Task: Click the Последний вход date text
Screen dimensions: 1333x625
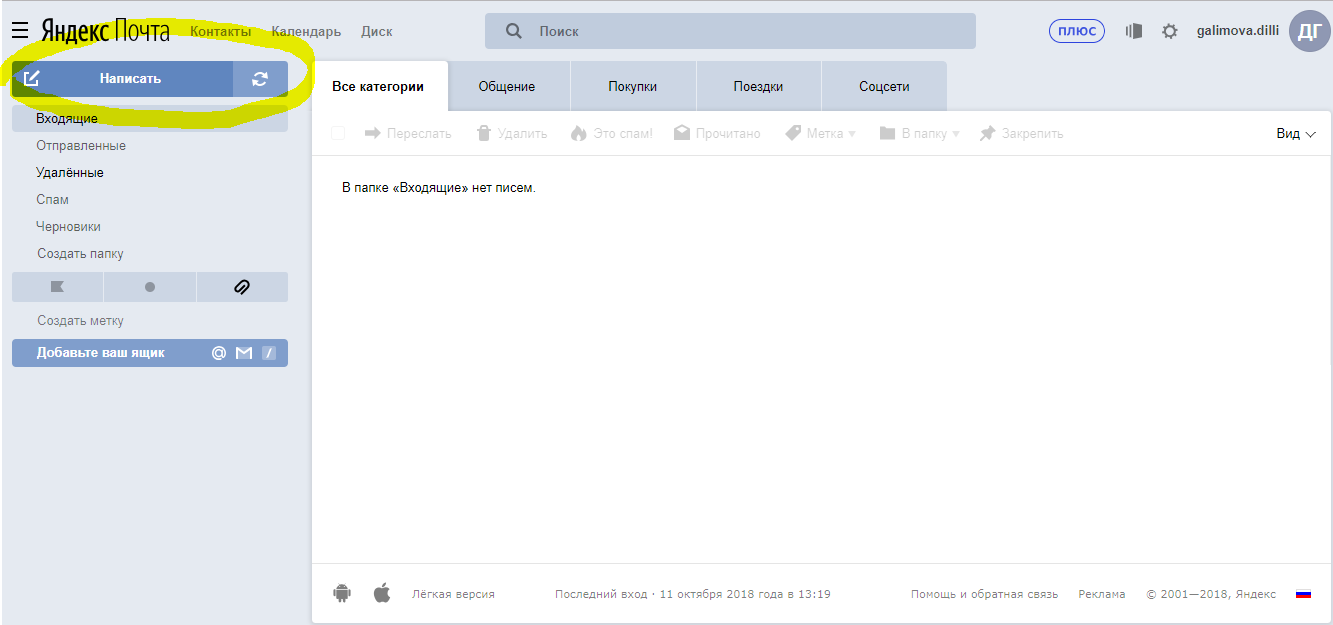Action: pos(693,594)
